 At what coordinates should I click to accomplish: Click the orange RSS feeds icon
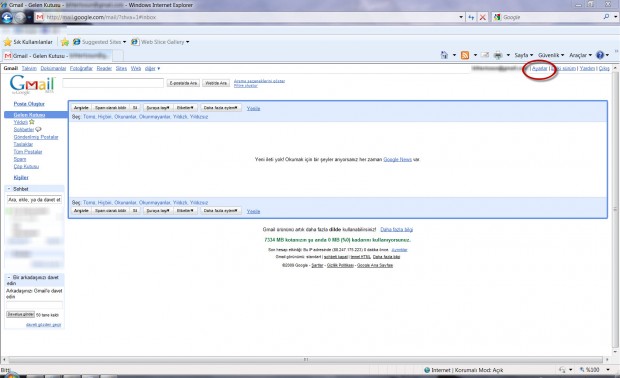click(465, 55)
